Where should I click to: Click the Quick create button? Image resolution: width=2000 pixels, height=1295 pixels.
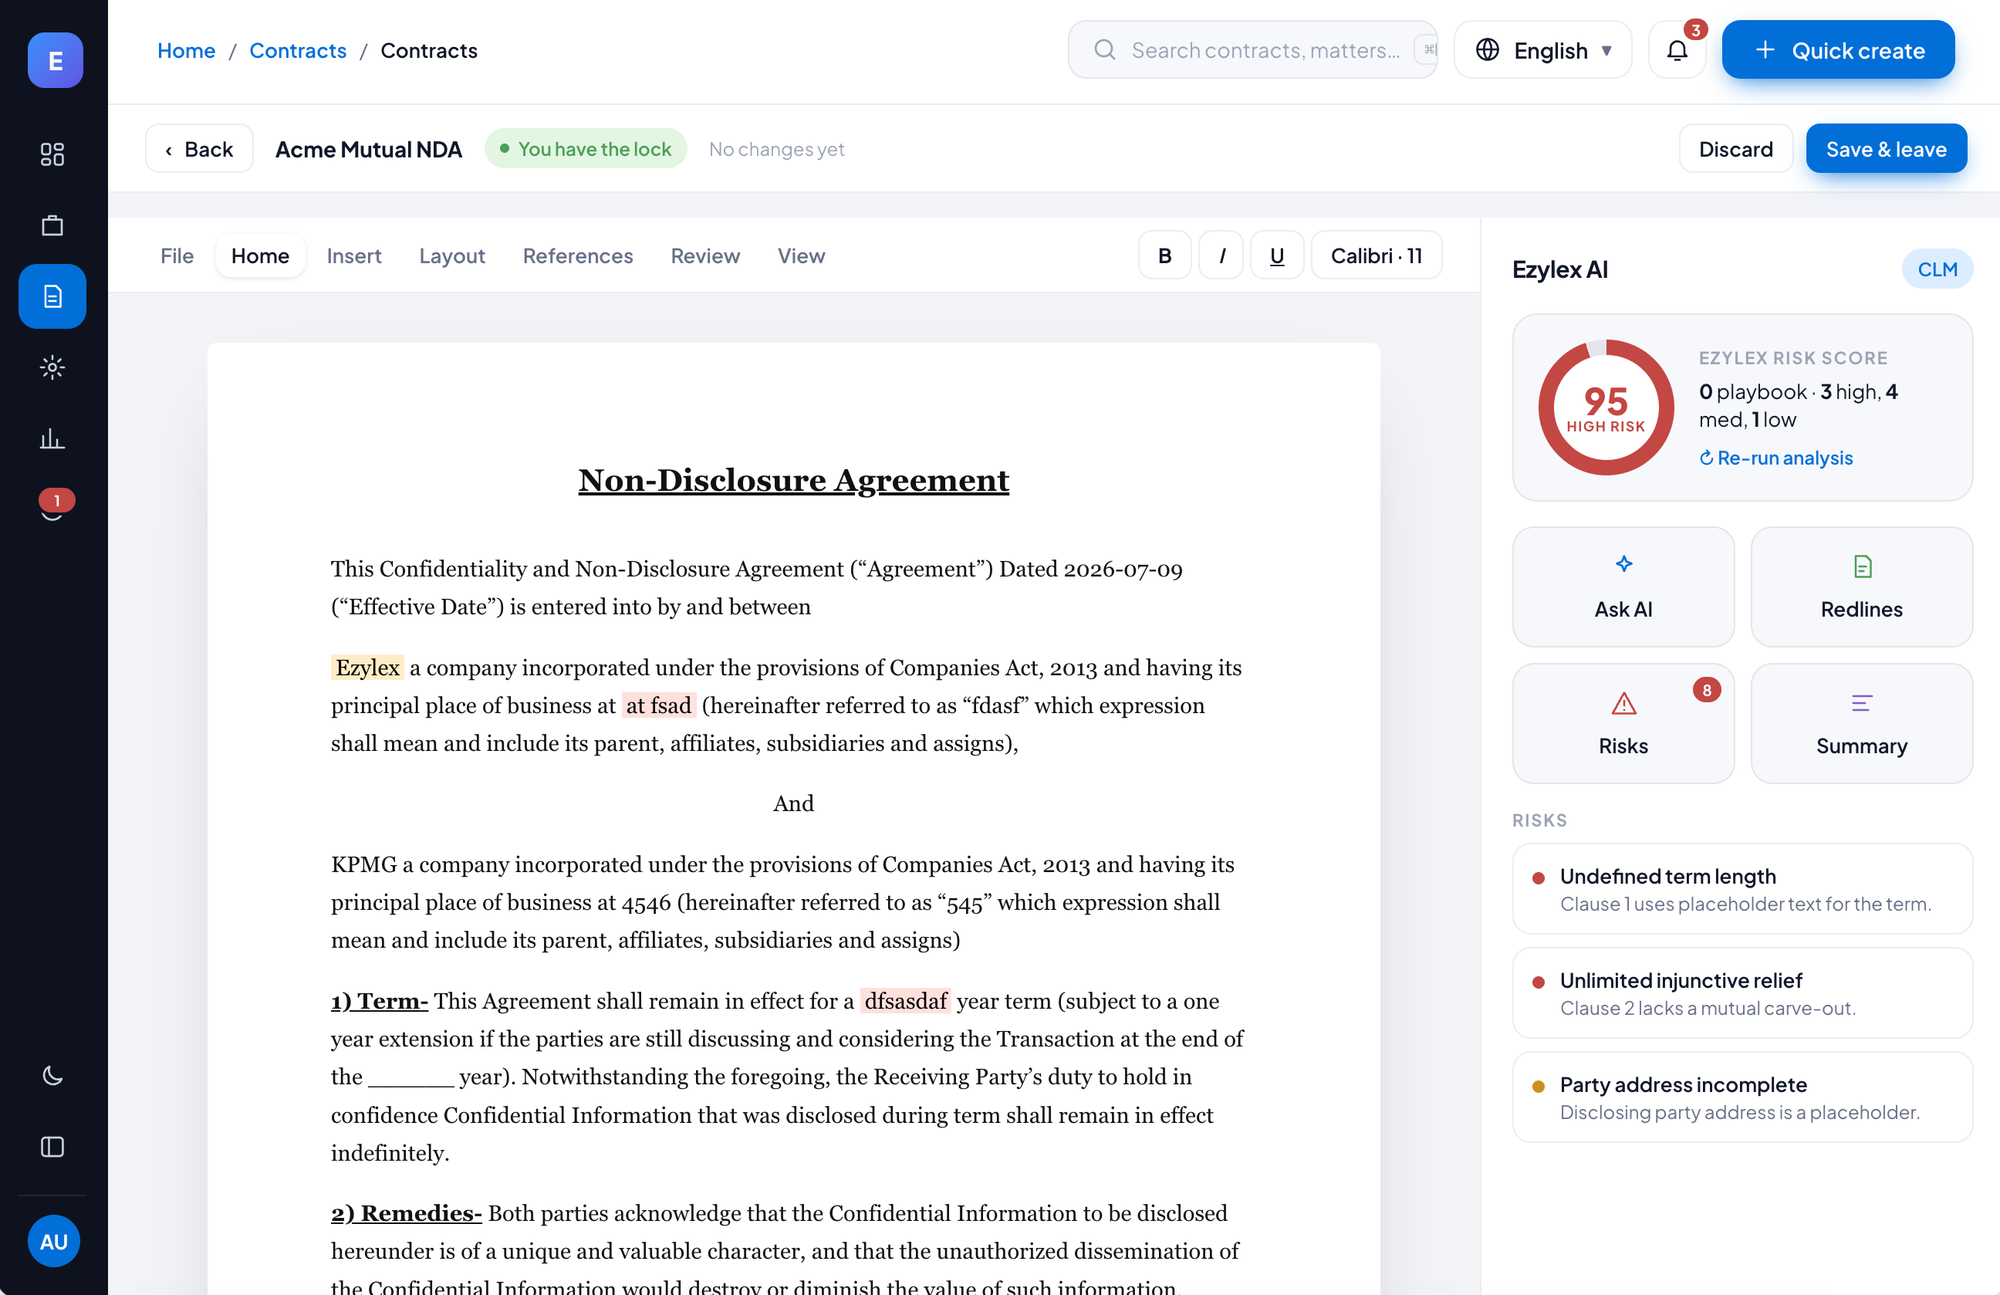click(x=1838, y=50)
